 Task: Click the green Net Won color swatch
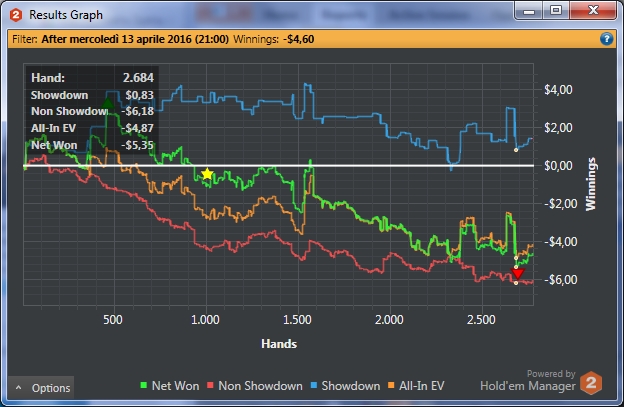(x=144, y=385)
